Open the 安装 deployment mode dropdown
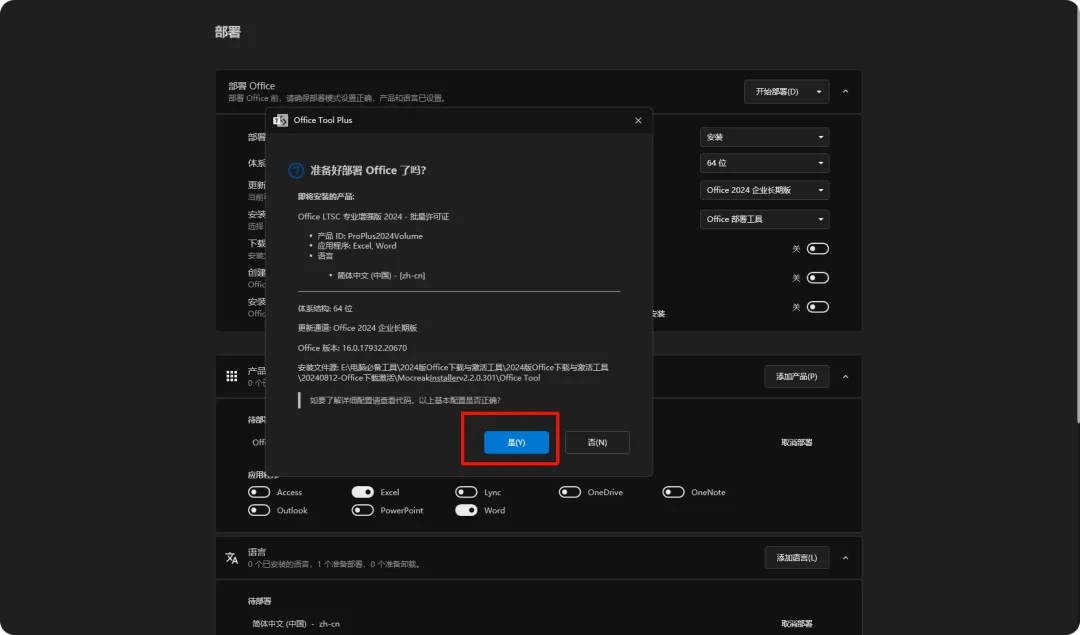The image size is (1080, 635). click(x=765, y=137)
